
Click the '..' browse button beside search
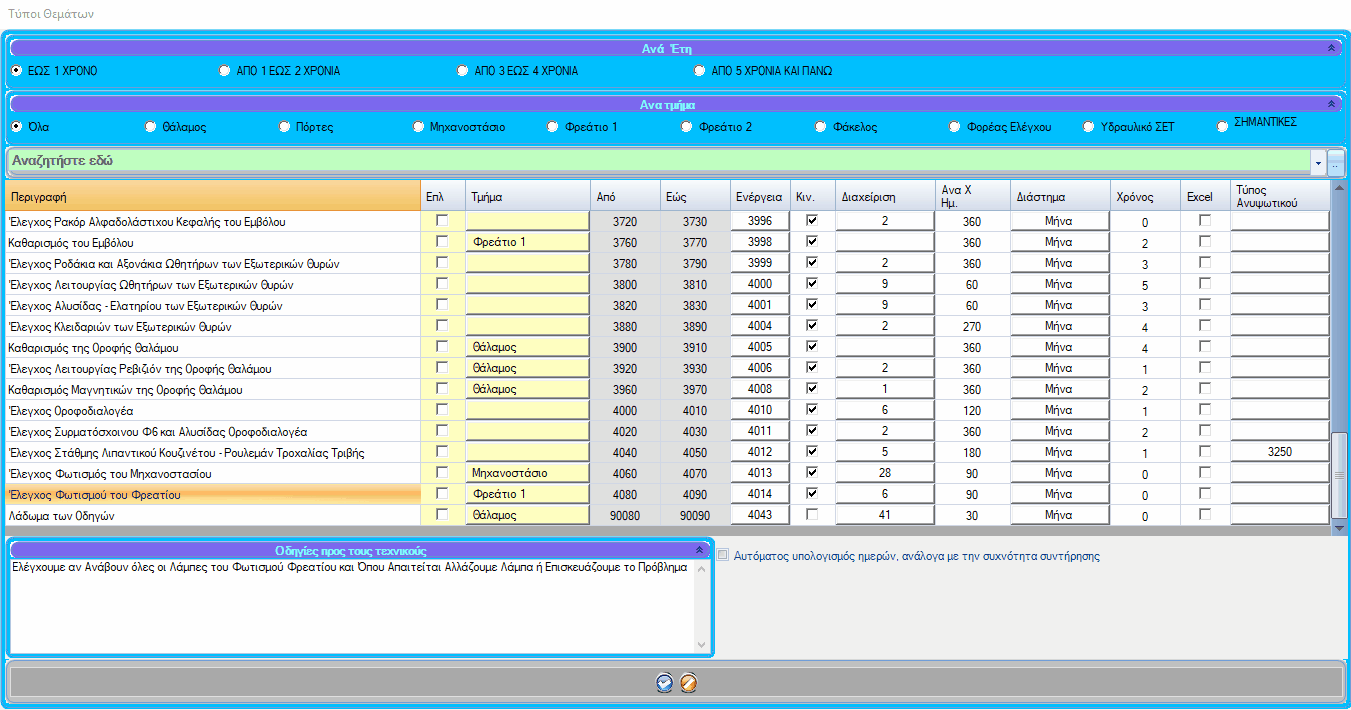1336,163
